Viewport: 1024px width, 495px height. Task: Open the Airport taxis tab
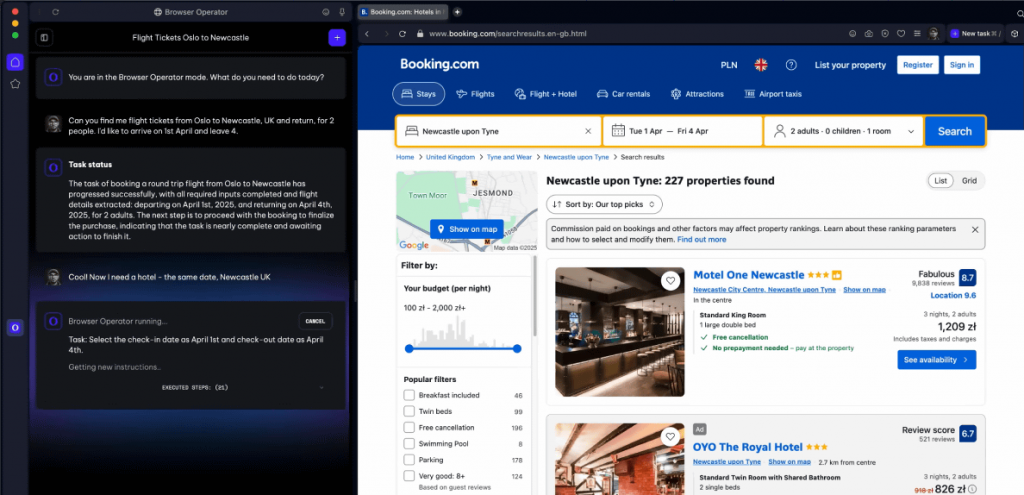click(x=773, y=94)
